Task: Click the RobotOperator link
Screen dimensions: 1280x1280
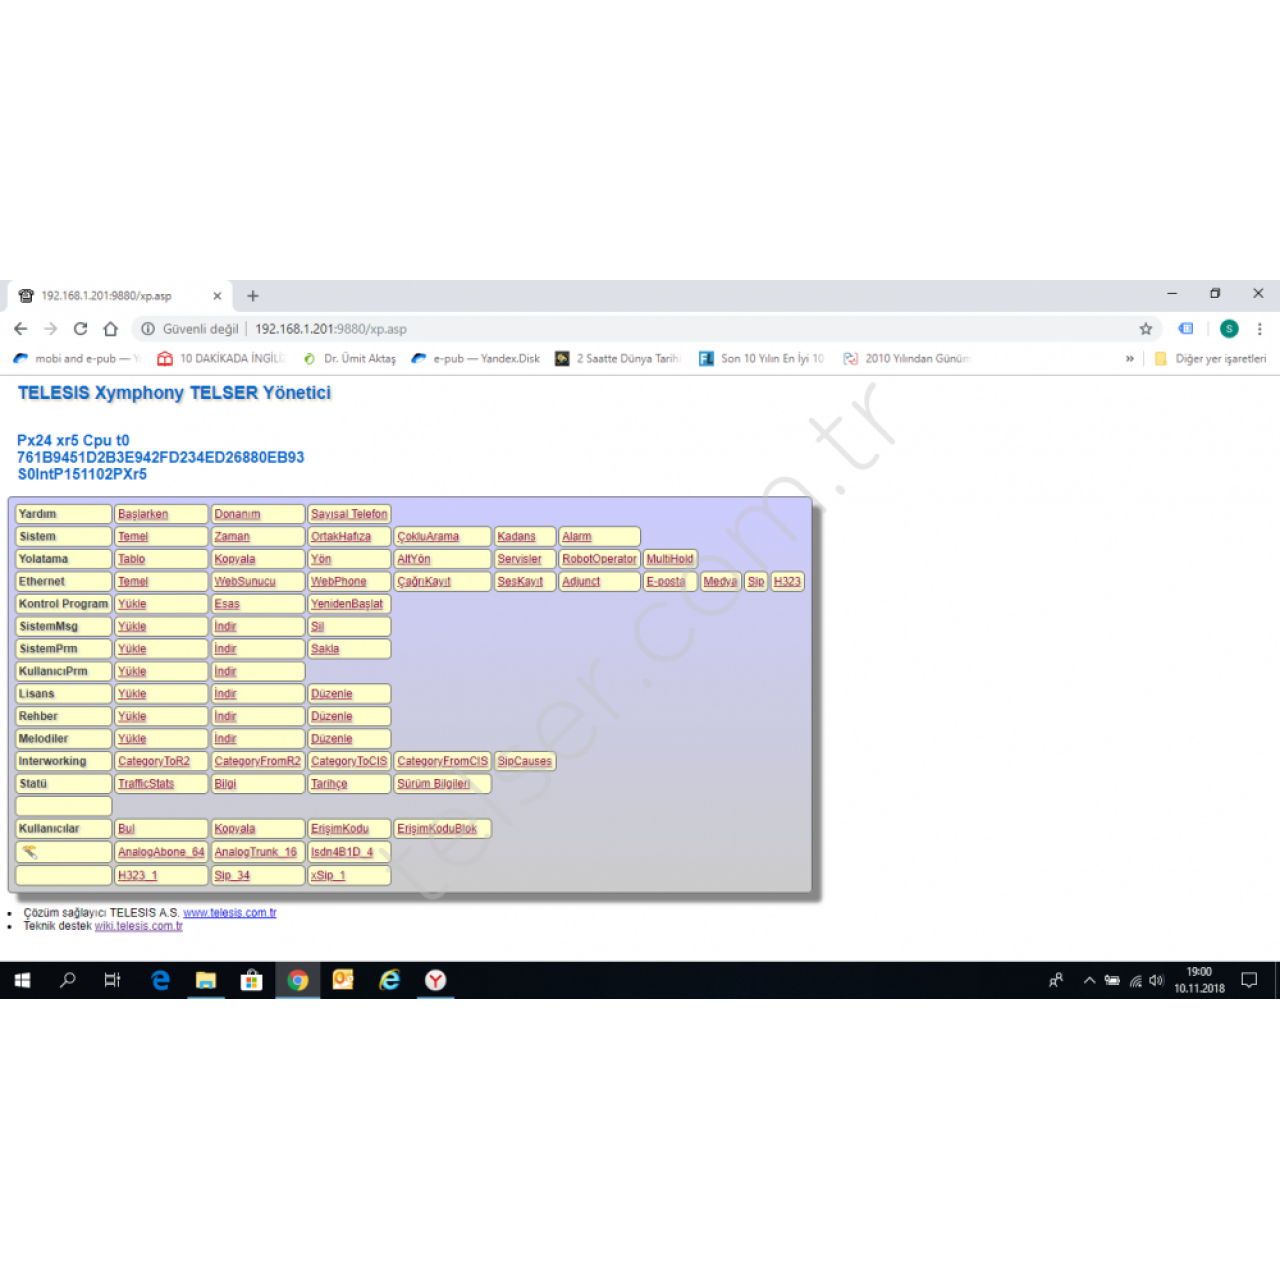Action: point(599,559)
